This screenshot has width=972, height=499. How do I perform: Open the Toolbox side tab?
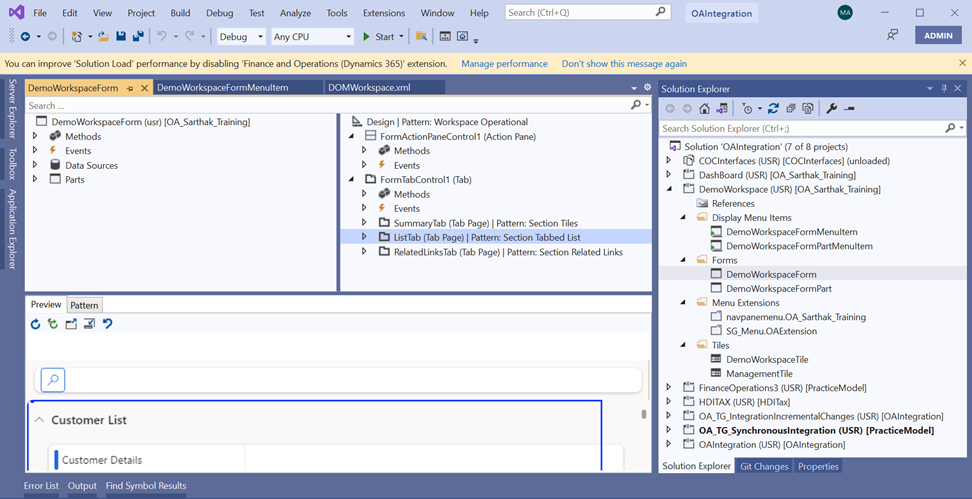tap(12, 164)
